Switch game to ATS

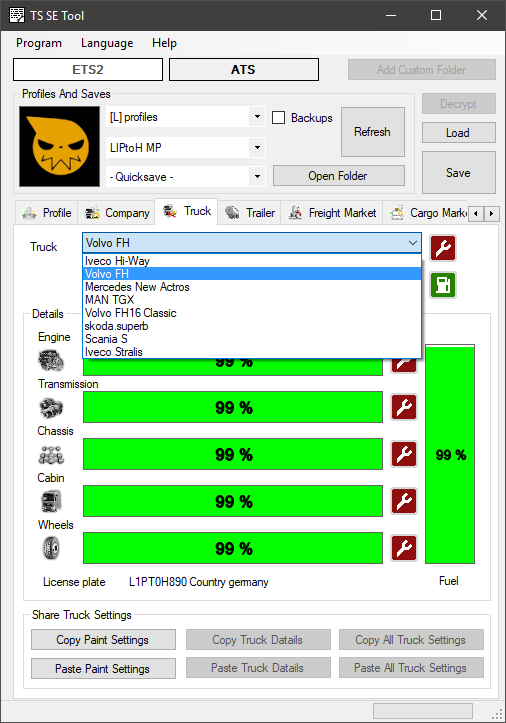pos(244,70)
